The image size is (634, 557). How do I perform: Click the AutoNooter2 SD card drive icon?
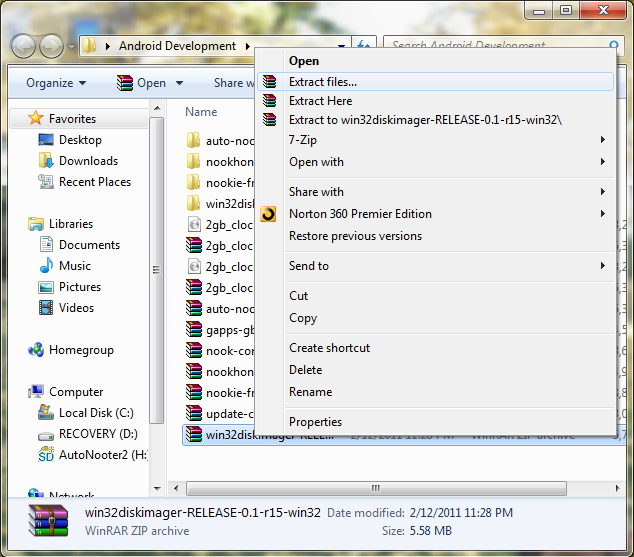pyautogui.click(x=46, y=455)
